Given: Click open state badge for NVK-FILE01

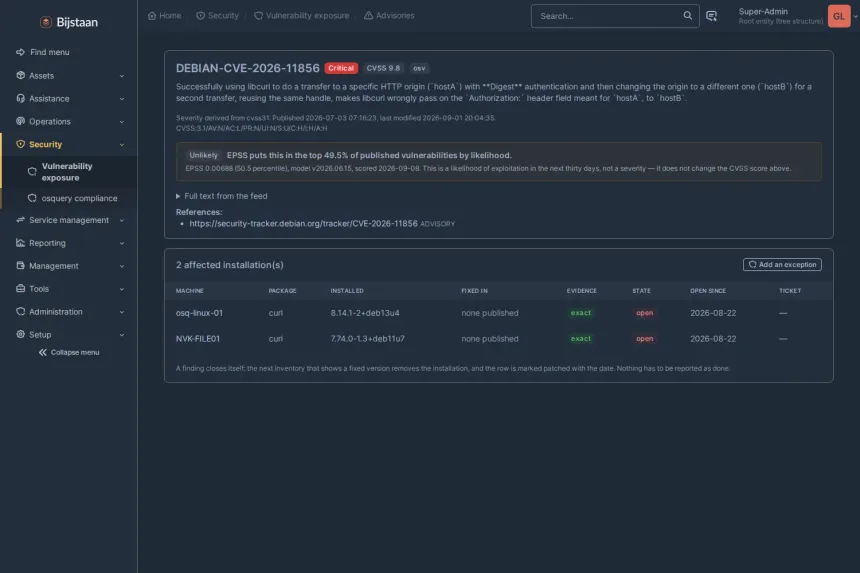Looking at the screenshot, I should (x=644, y=338).
